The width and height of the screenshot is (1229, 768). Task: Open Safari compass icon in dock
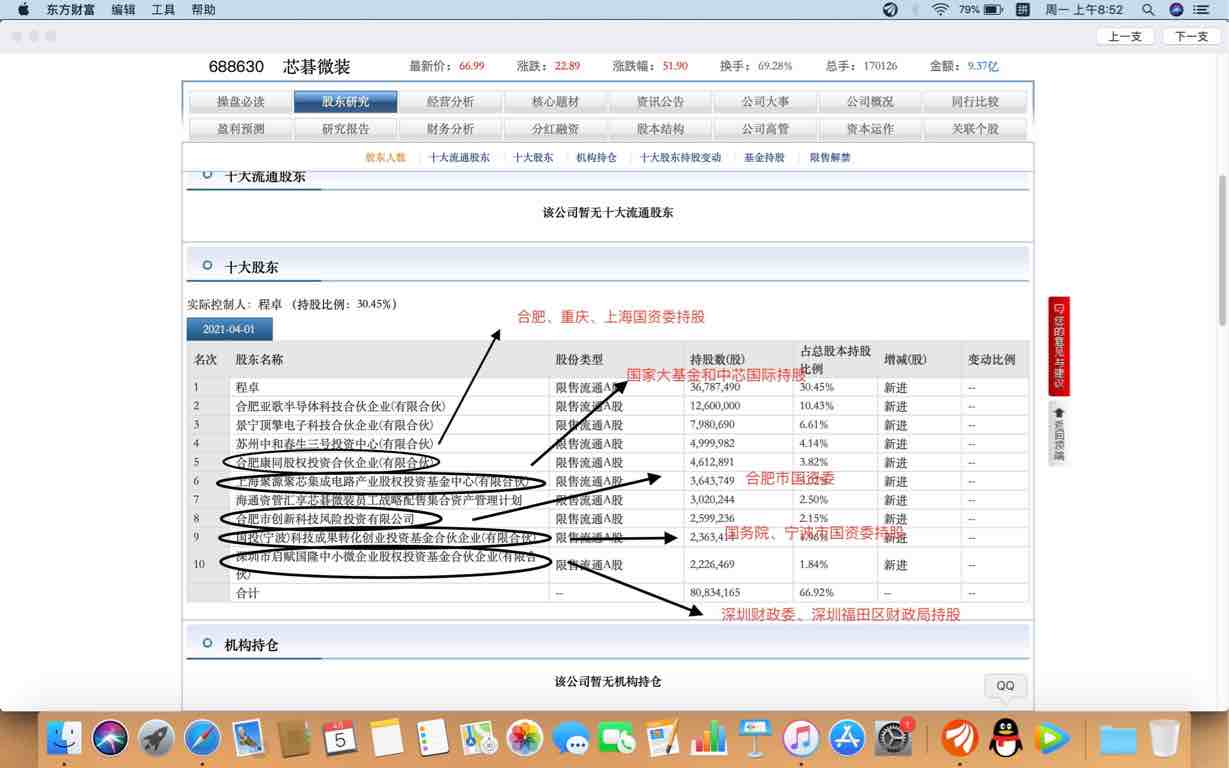click(202, 738)
